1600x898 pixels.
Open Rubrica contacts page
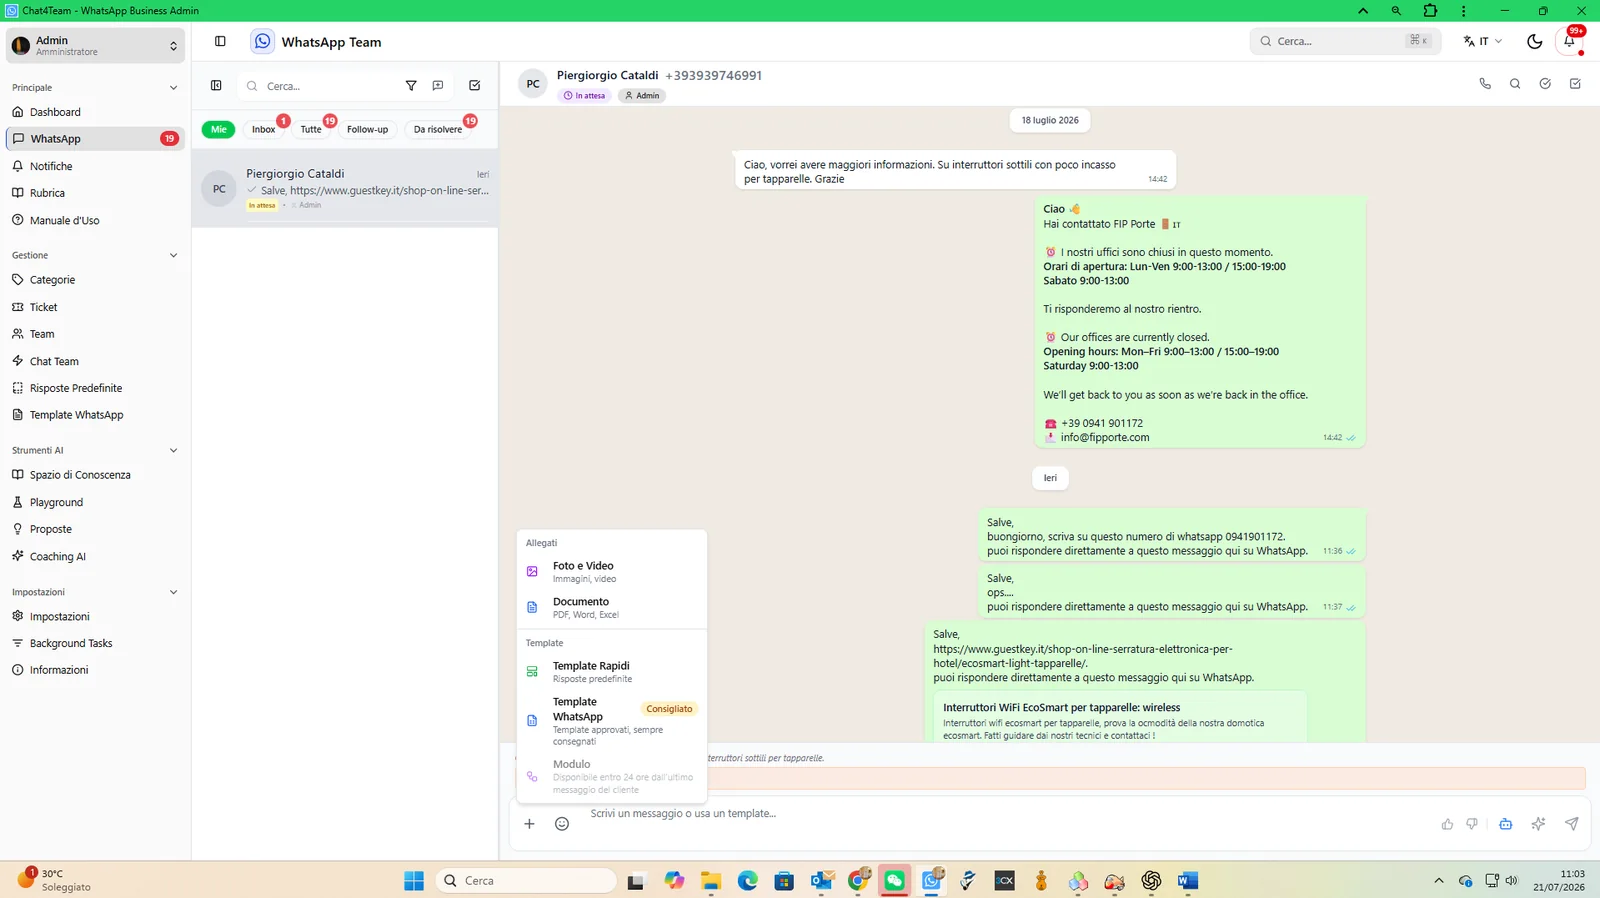point(96,193)
